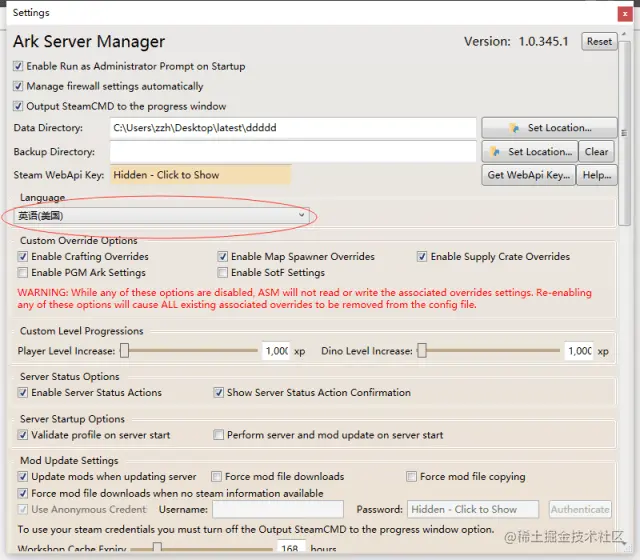Click the Username input field
The height and width of the screenshot is (560, 640).
tap(278, 509)
